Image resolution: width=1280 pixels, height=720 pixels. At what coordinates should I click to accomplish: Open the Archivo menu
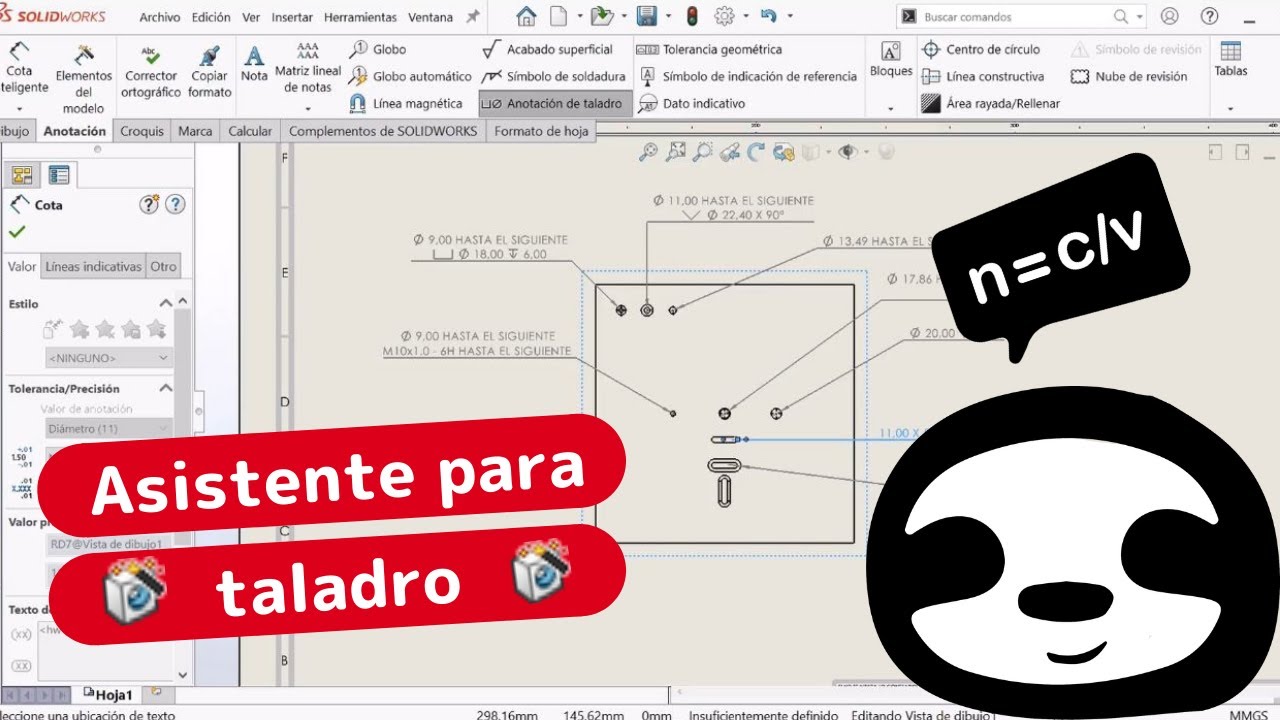click(x=160, y=17)
